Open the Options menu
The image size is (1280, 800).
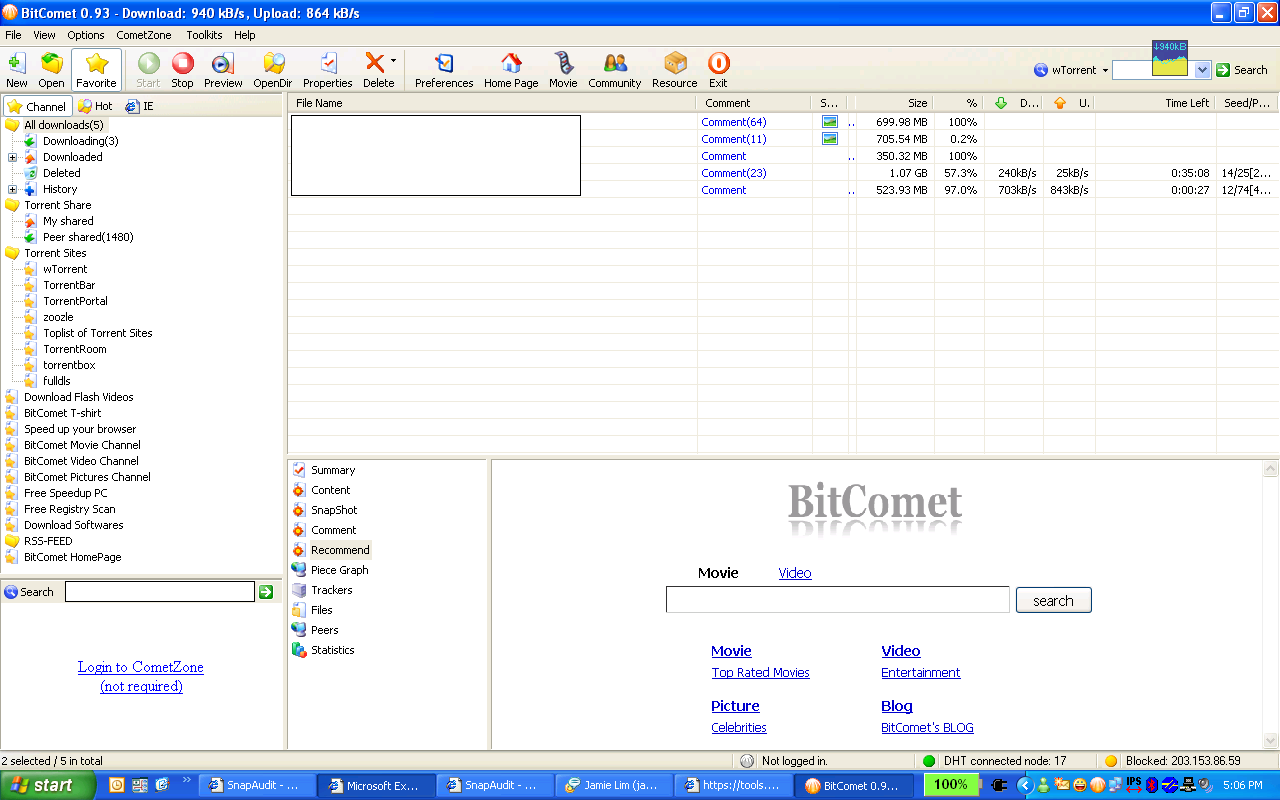(x=86, y=35)
